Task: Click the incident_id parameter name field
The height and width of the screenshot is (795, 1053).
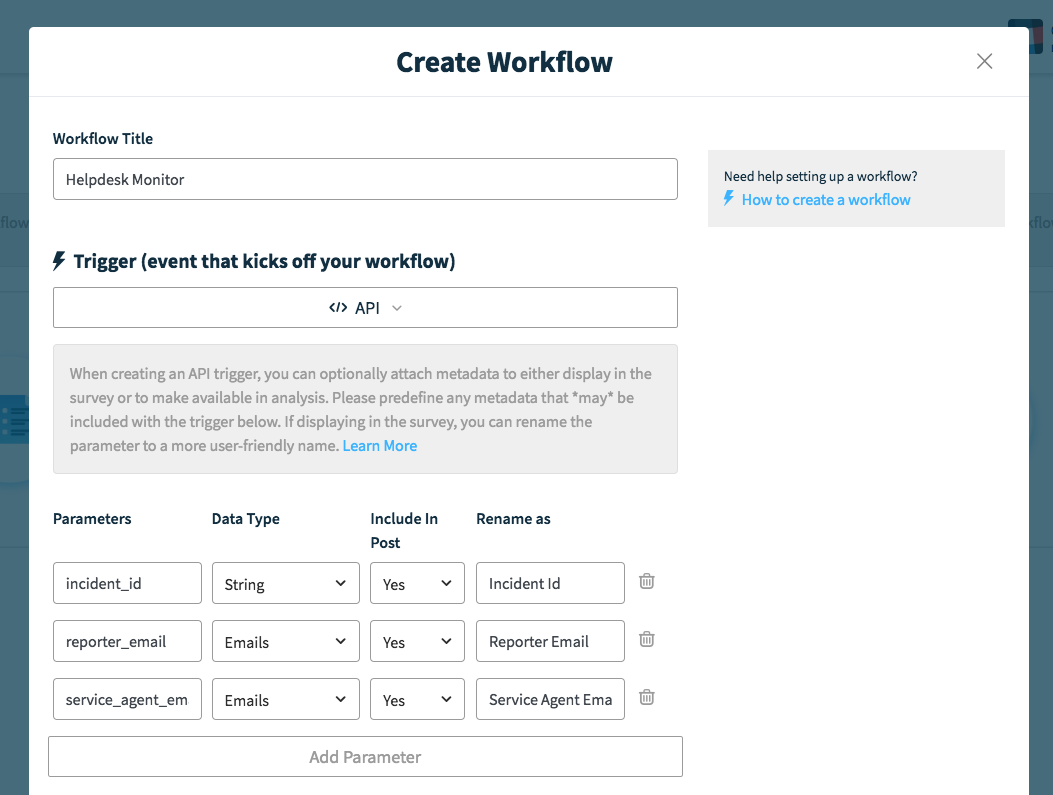Action: tap(127, 584)
